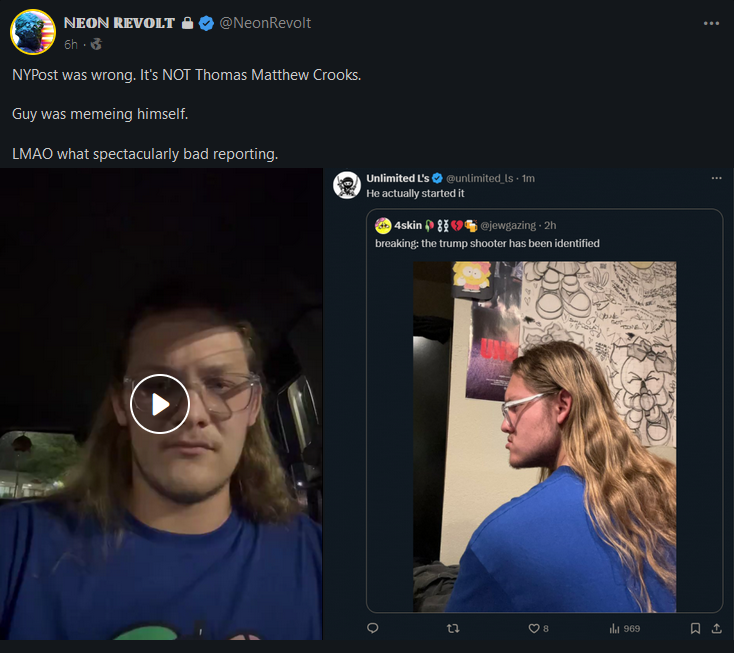Click the @NeonRevolt handle
Viewport: 734px width, 653px height.
click(x=265, y=23)
